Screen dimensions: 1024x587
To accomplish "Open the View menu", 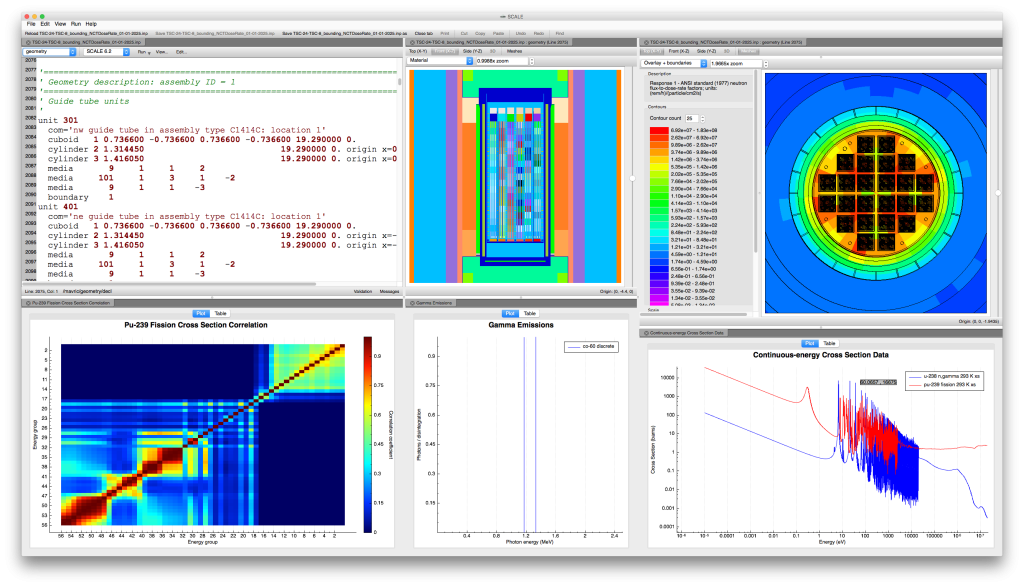I will point(60,24).
